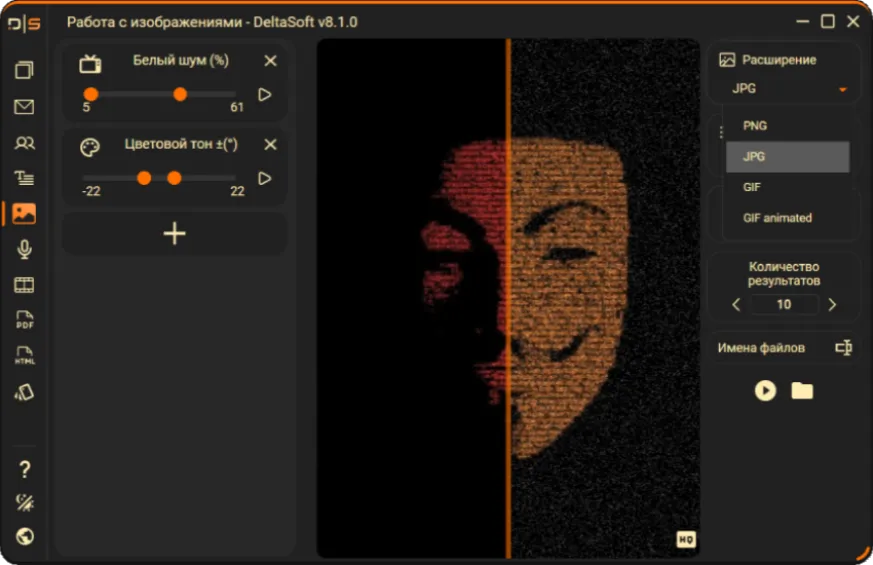The image size is (873, 565).
Task: Collapse the JPG extension dropdown
Action: pyautogui.click(x=842, y=89)
